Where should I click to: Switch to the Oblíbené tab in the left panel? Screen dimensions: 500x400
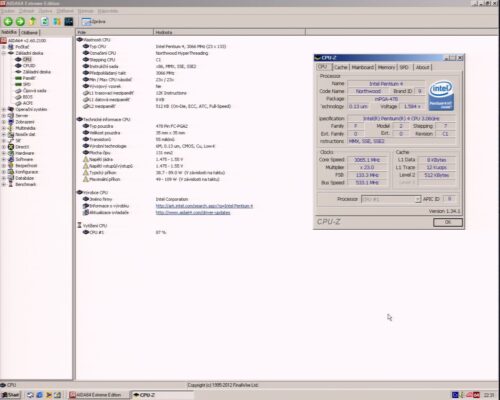(29, 33)
